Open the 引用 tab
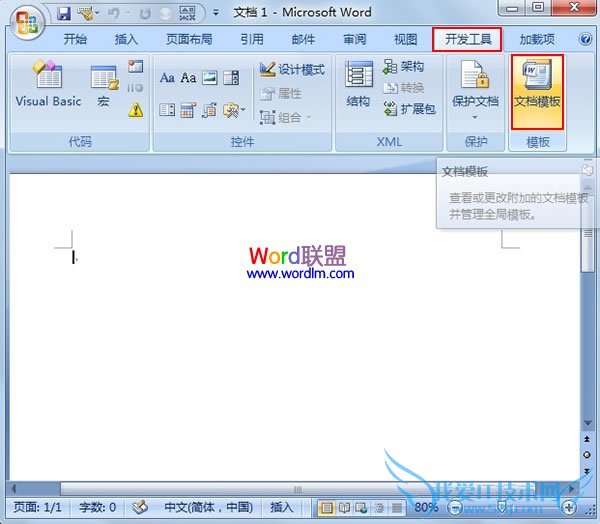Image resolution: width=600 pixels, height=524 pixels. coord(252,39)
